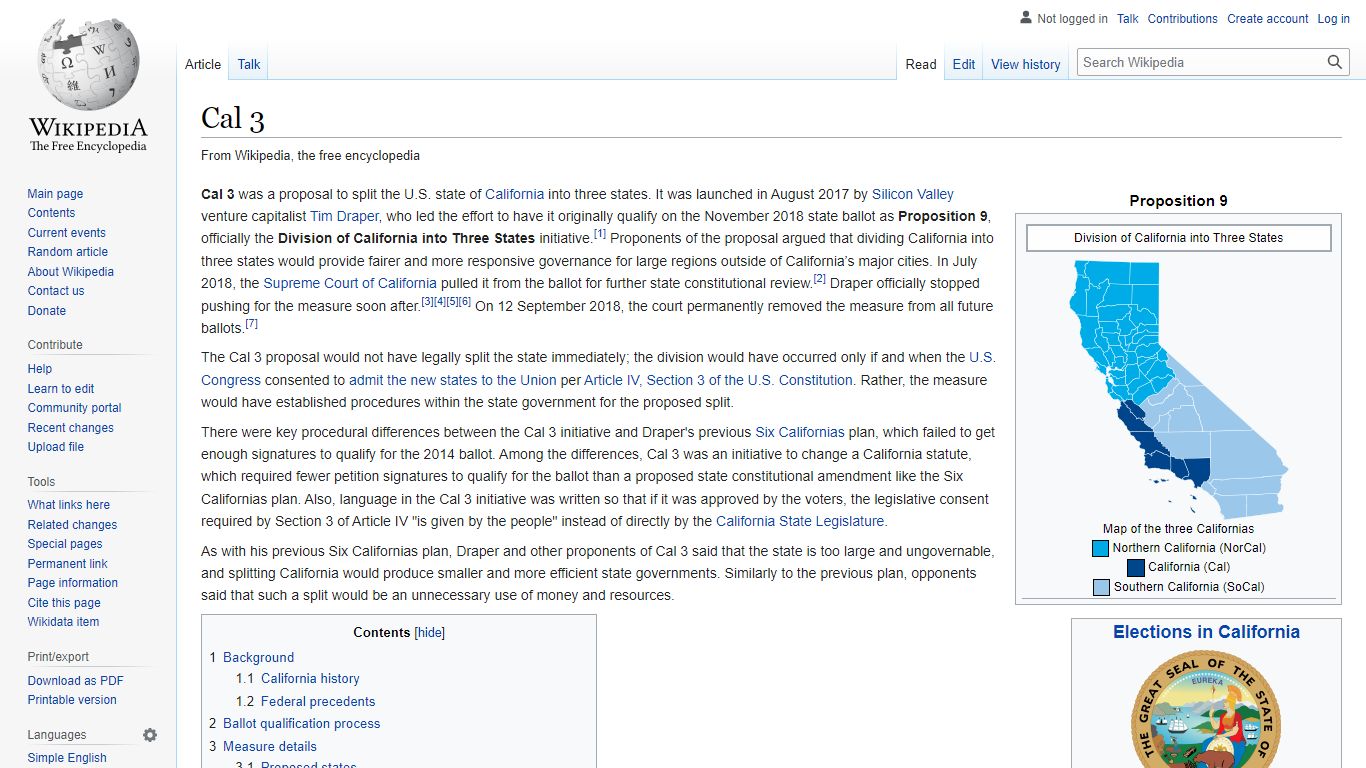The width and height of the screenshot is (1366, 768).
Task: Click the not-logged-in user icon
Action: pos(1025,18)
